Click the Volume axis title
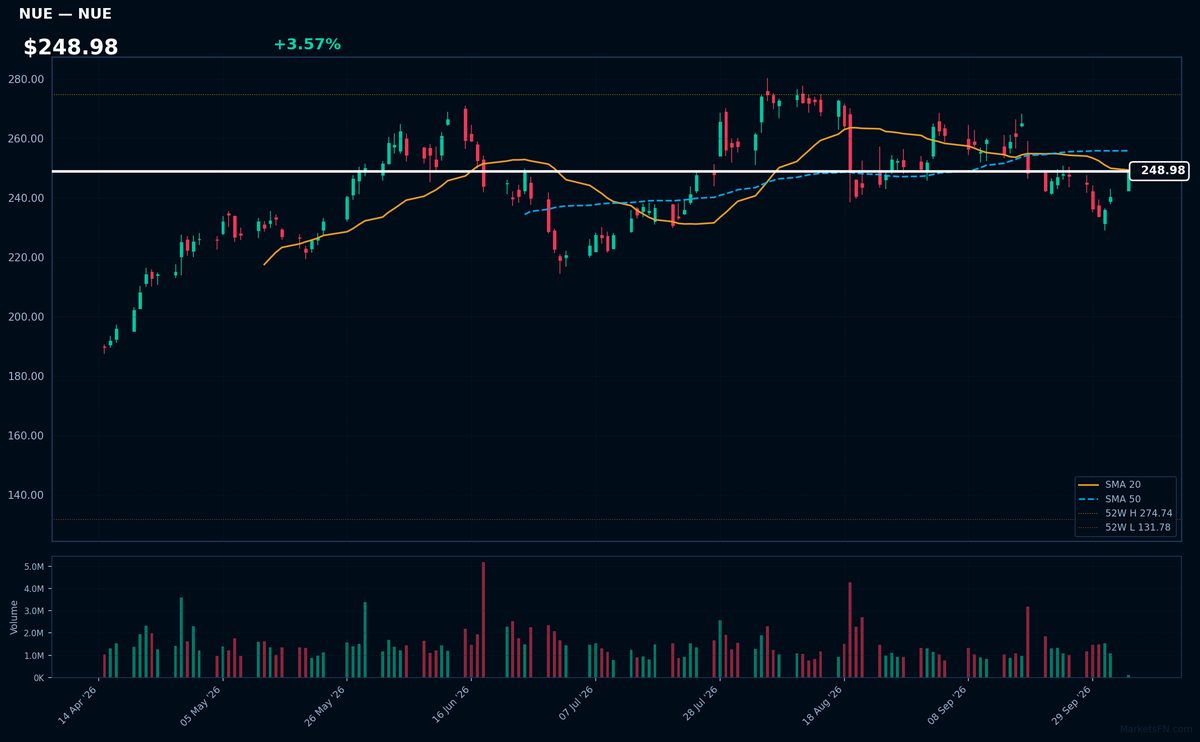This screenshot has width=1200, height=742. click(x=14, y=617)
